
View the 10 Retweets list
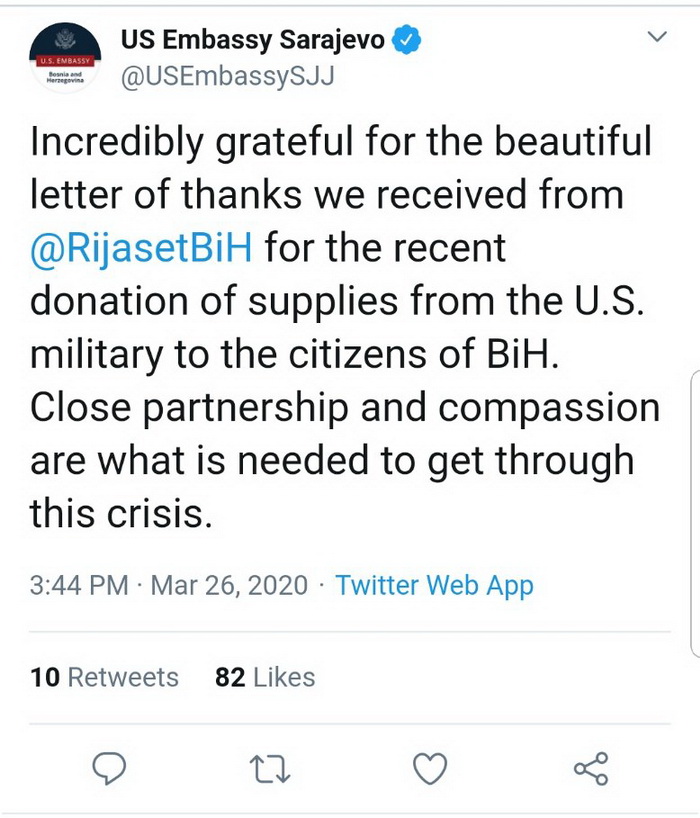[104, 677]
